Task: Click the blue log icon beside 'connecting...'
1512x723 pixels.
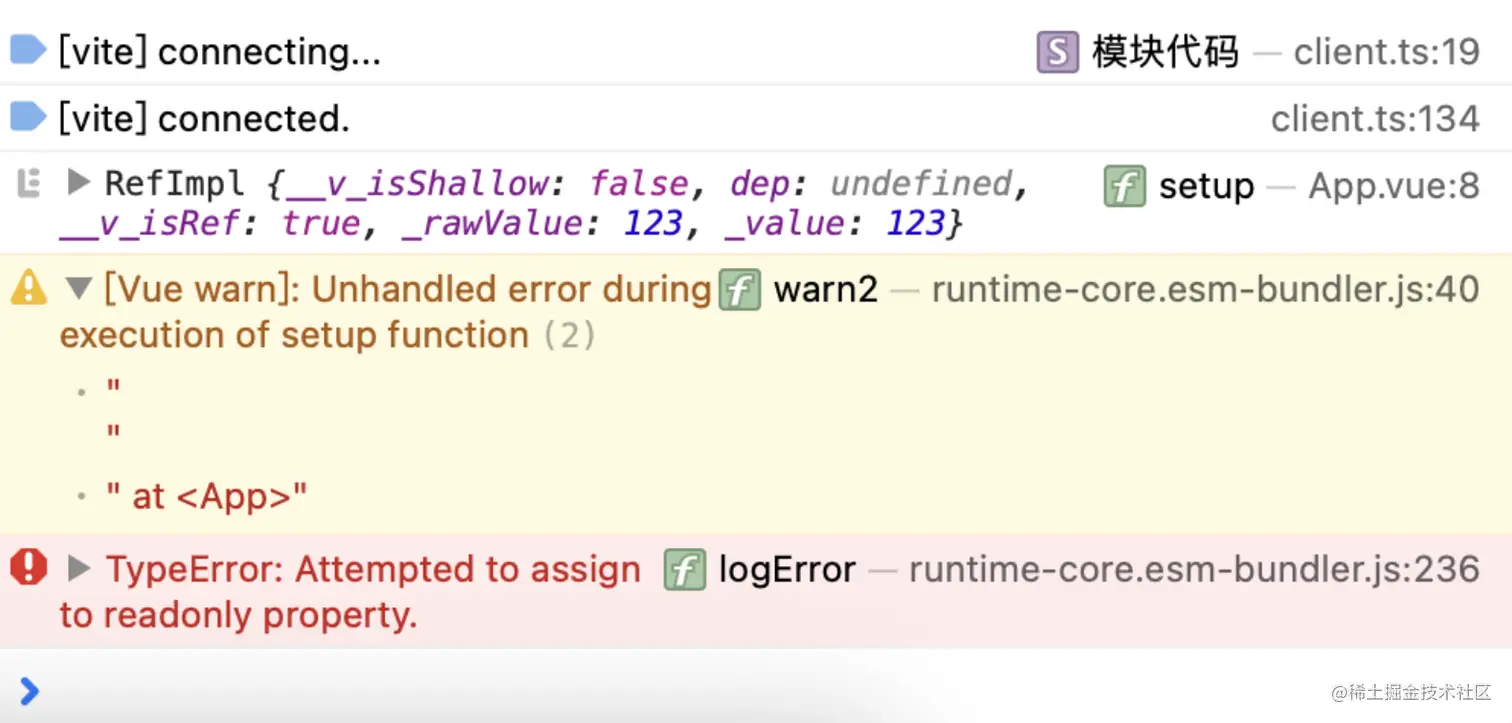Action: [27, 50]
